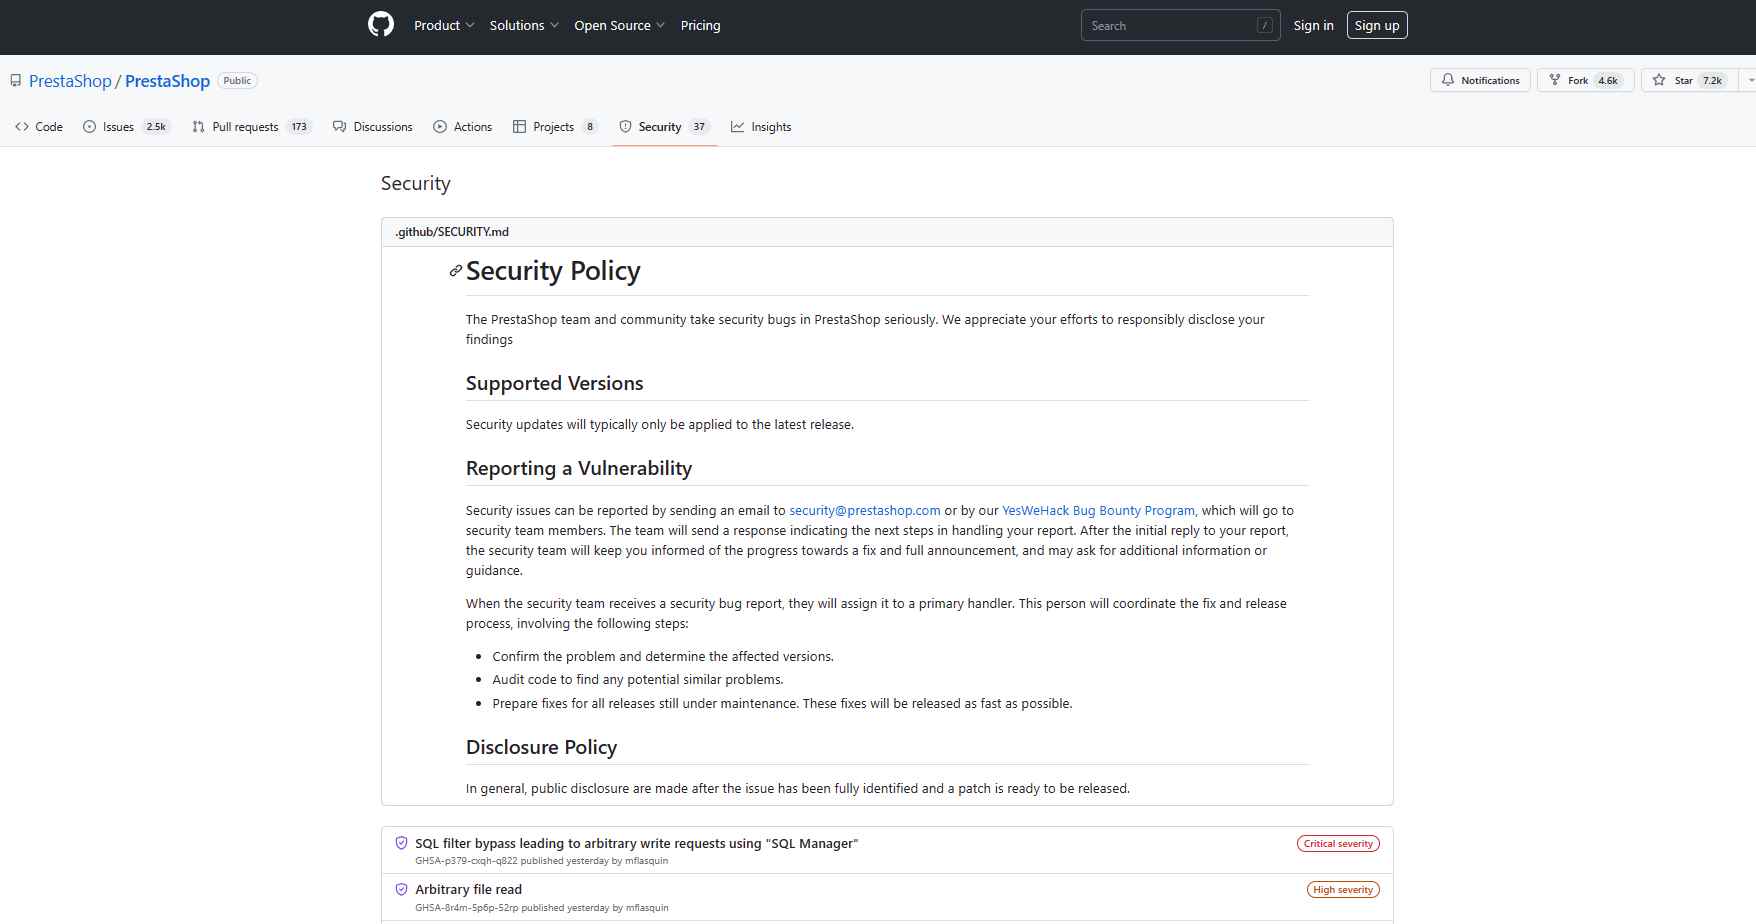Click the shield icon beside Arbitrary file read
This screenshot has height=924, width=1756.
(x=401, y=889)
